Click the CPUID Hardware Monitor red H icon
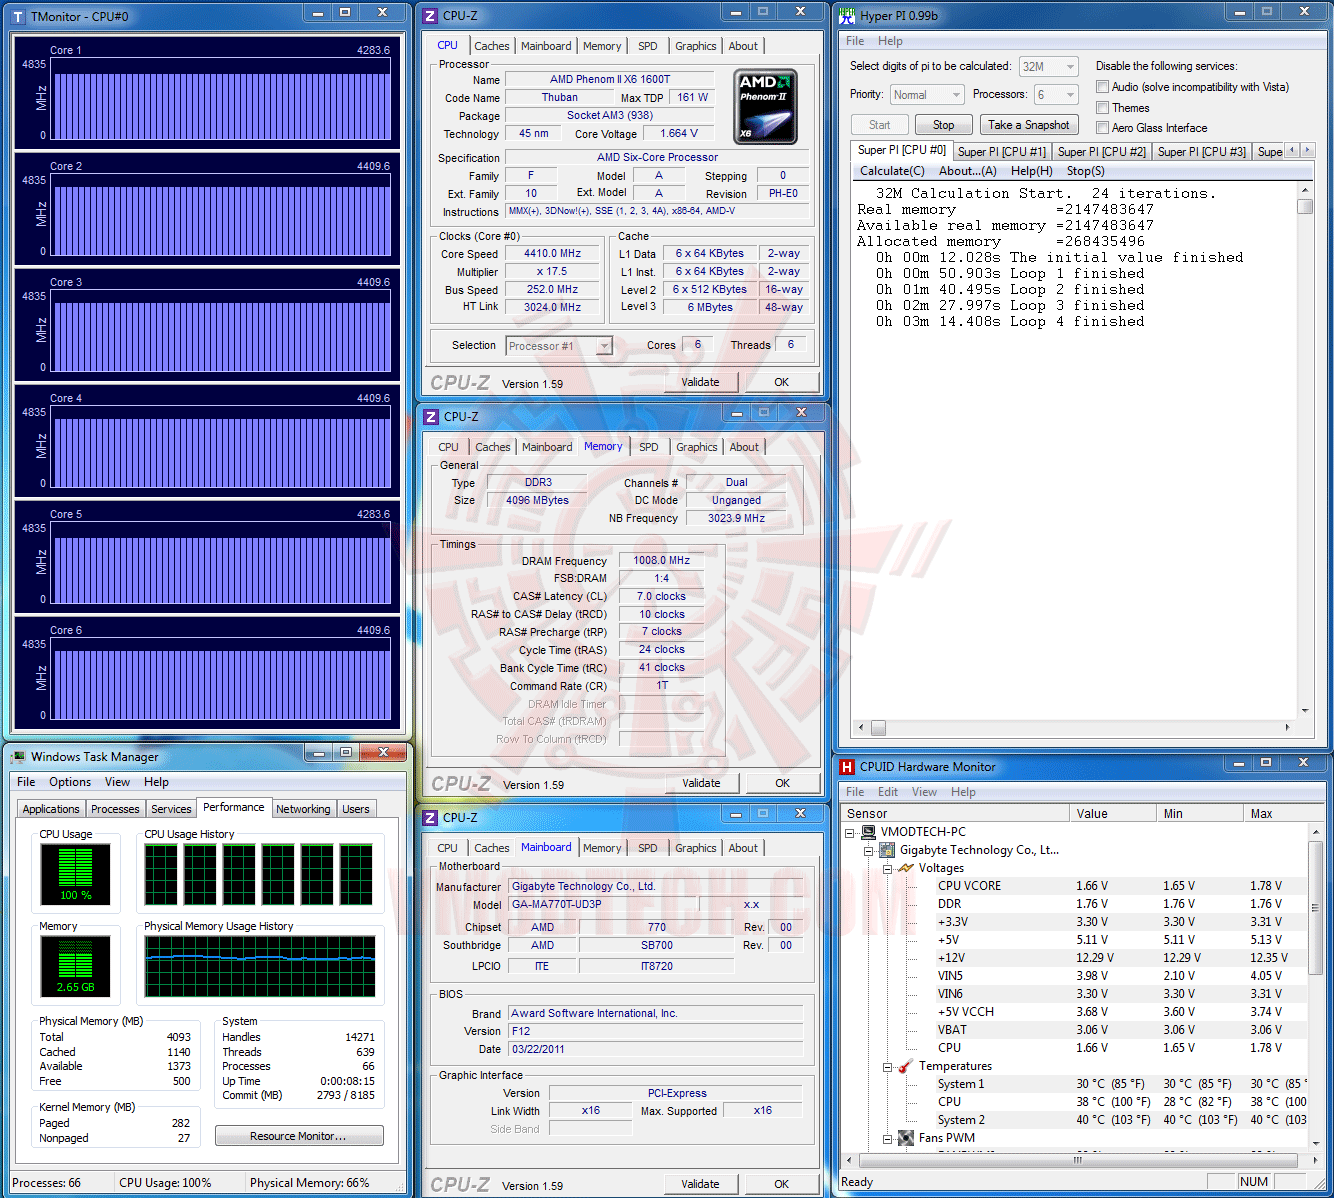The width and height of the screenshot is (1334, 1198). (x=848, y=767)
